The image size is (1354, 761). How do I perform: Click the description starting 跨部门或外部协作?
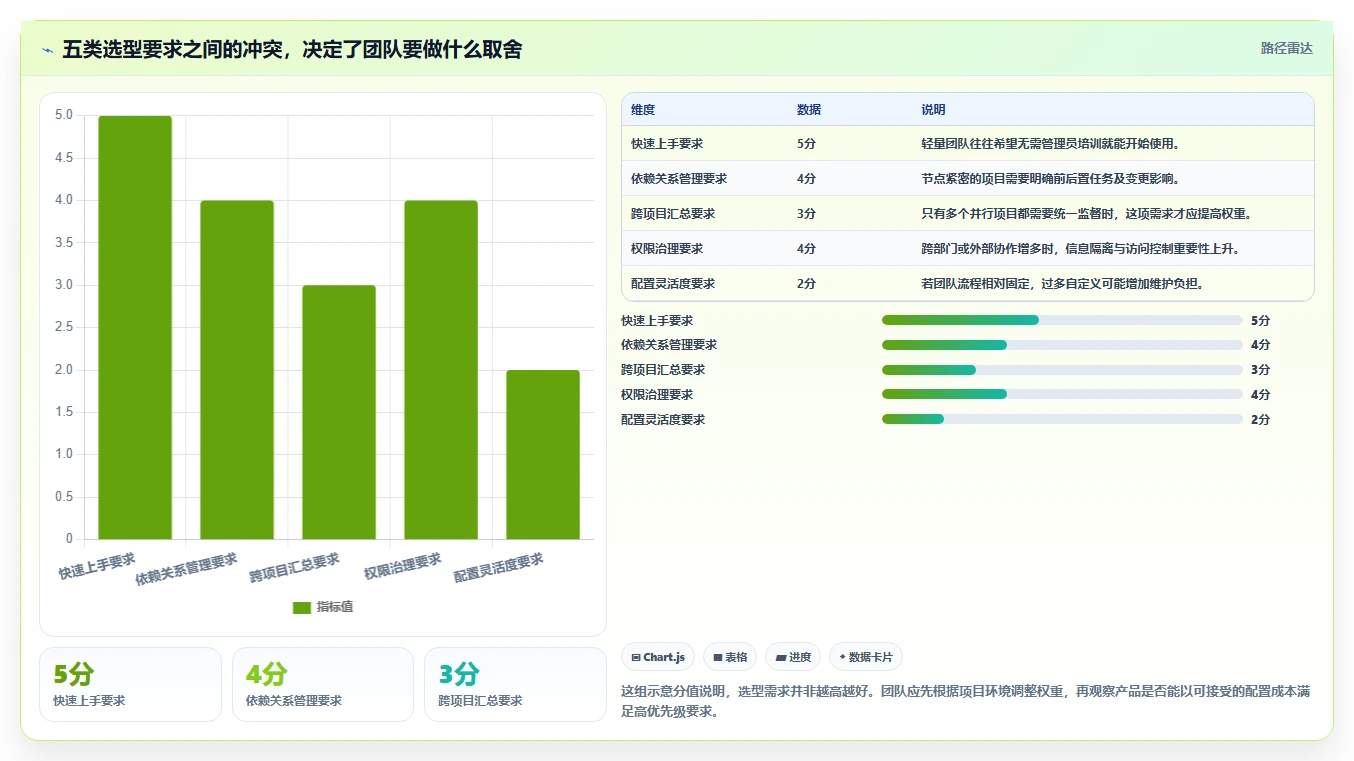[x=1082, y=249]
